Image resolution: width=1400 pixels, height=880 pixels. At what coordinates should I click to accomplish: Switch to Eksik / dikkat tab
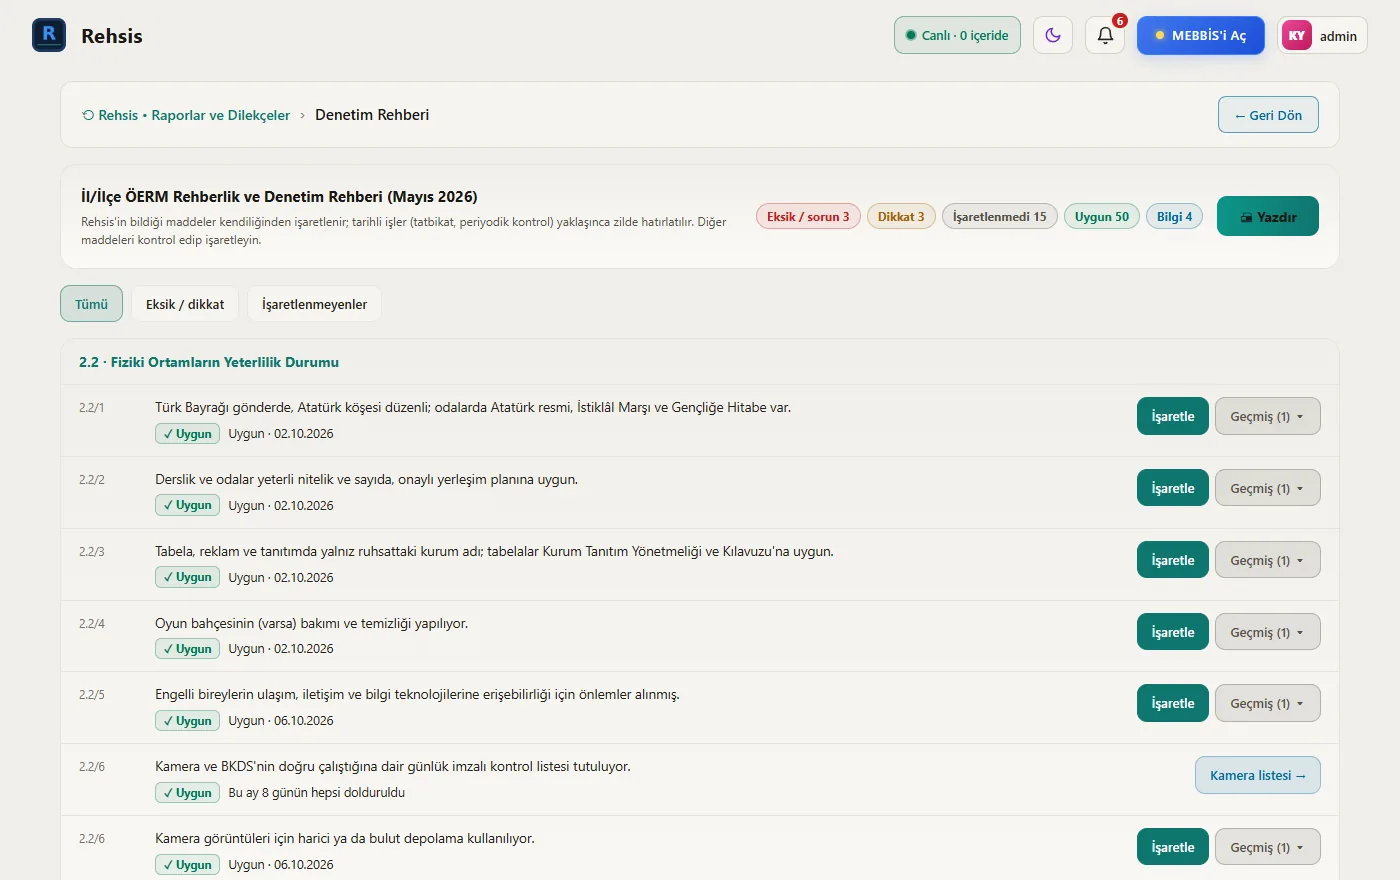[x=185, y=304]
